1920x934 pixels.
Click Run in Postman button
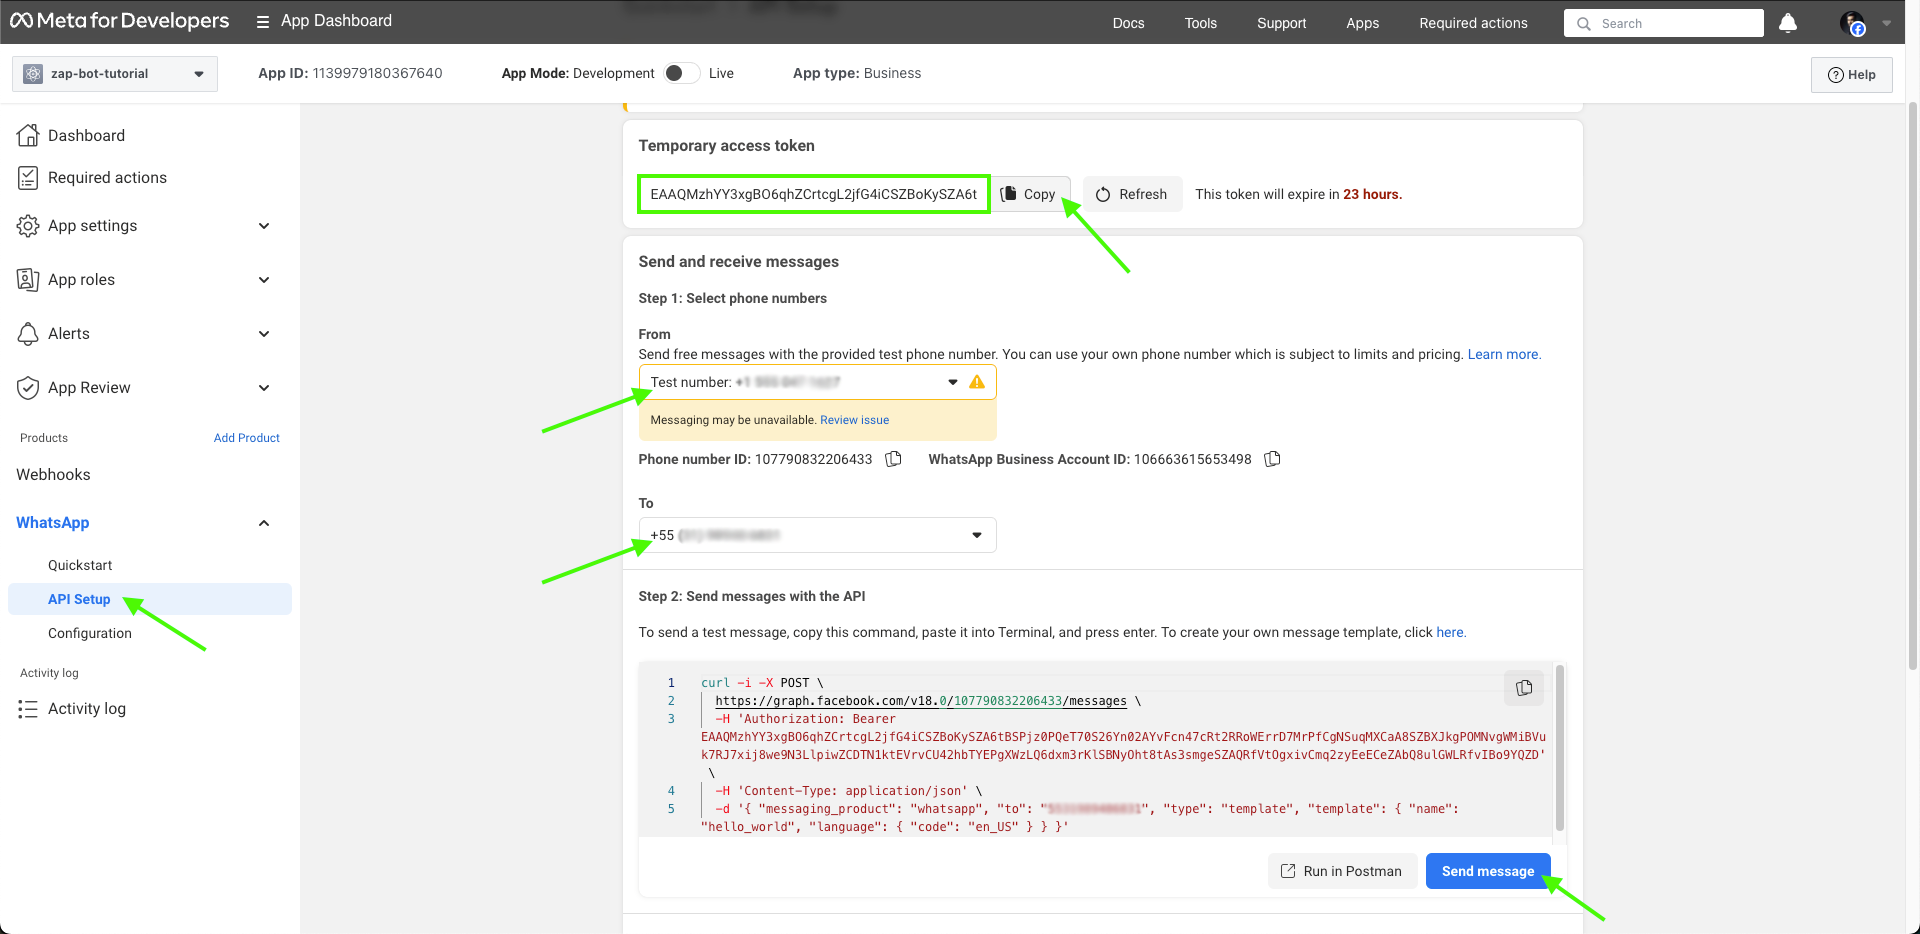tap(1342, 871)
